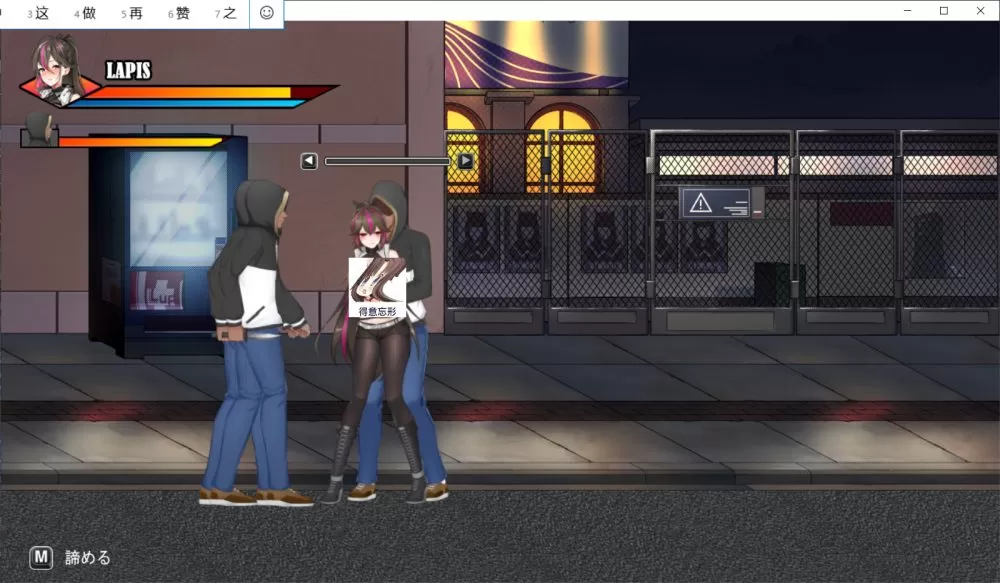Click the struggle gauge bar between the arrows

(x=387, y=160)
